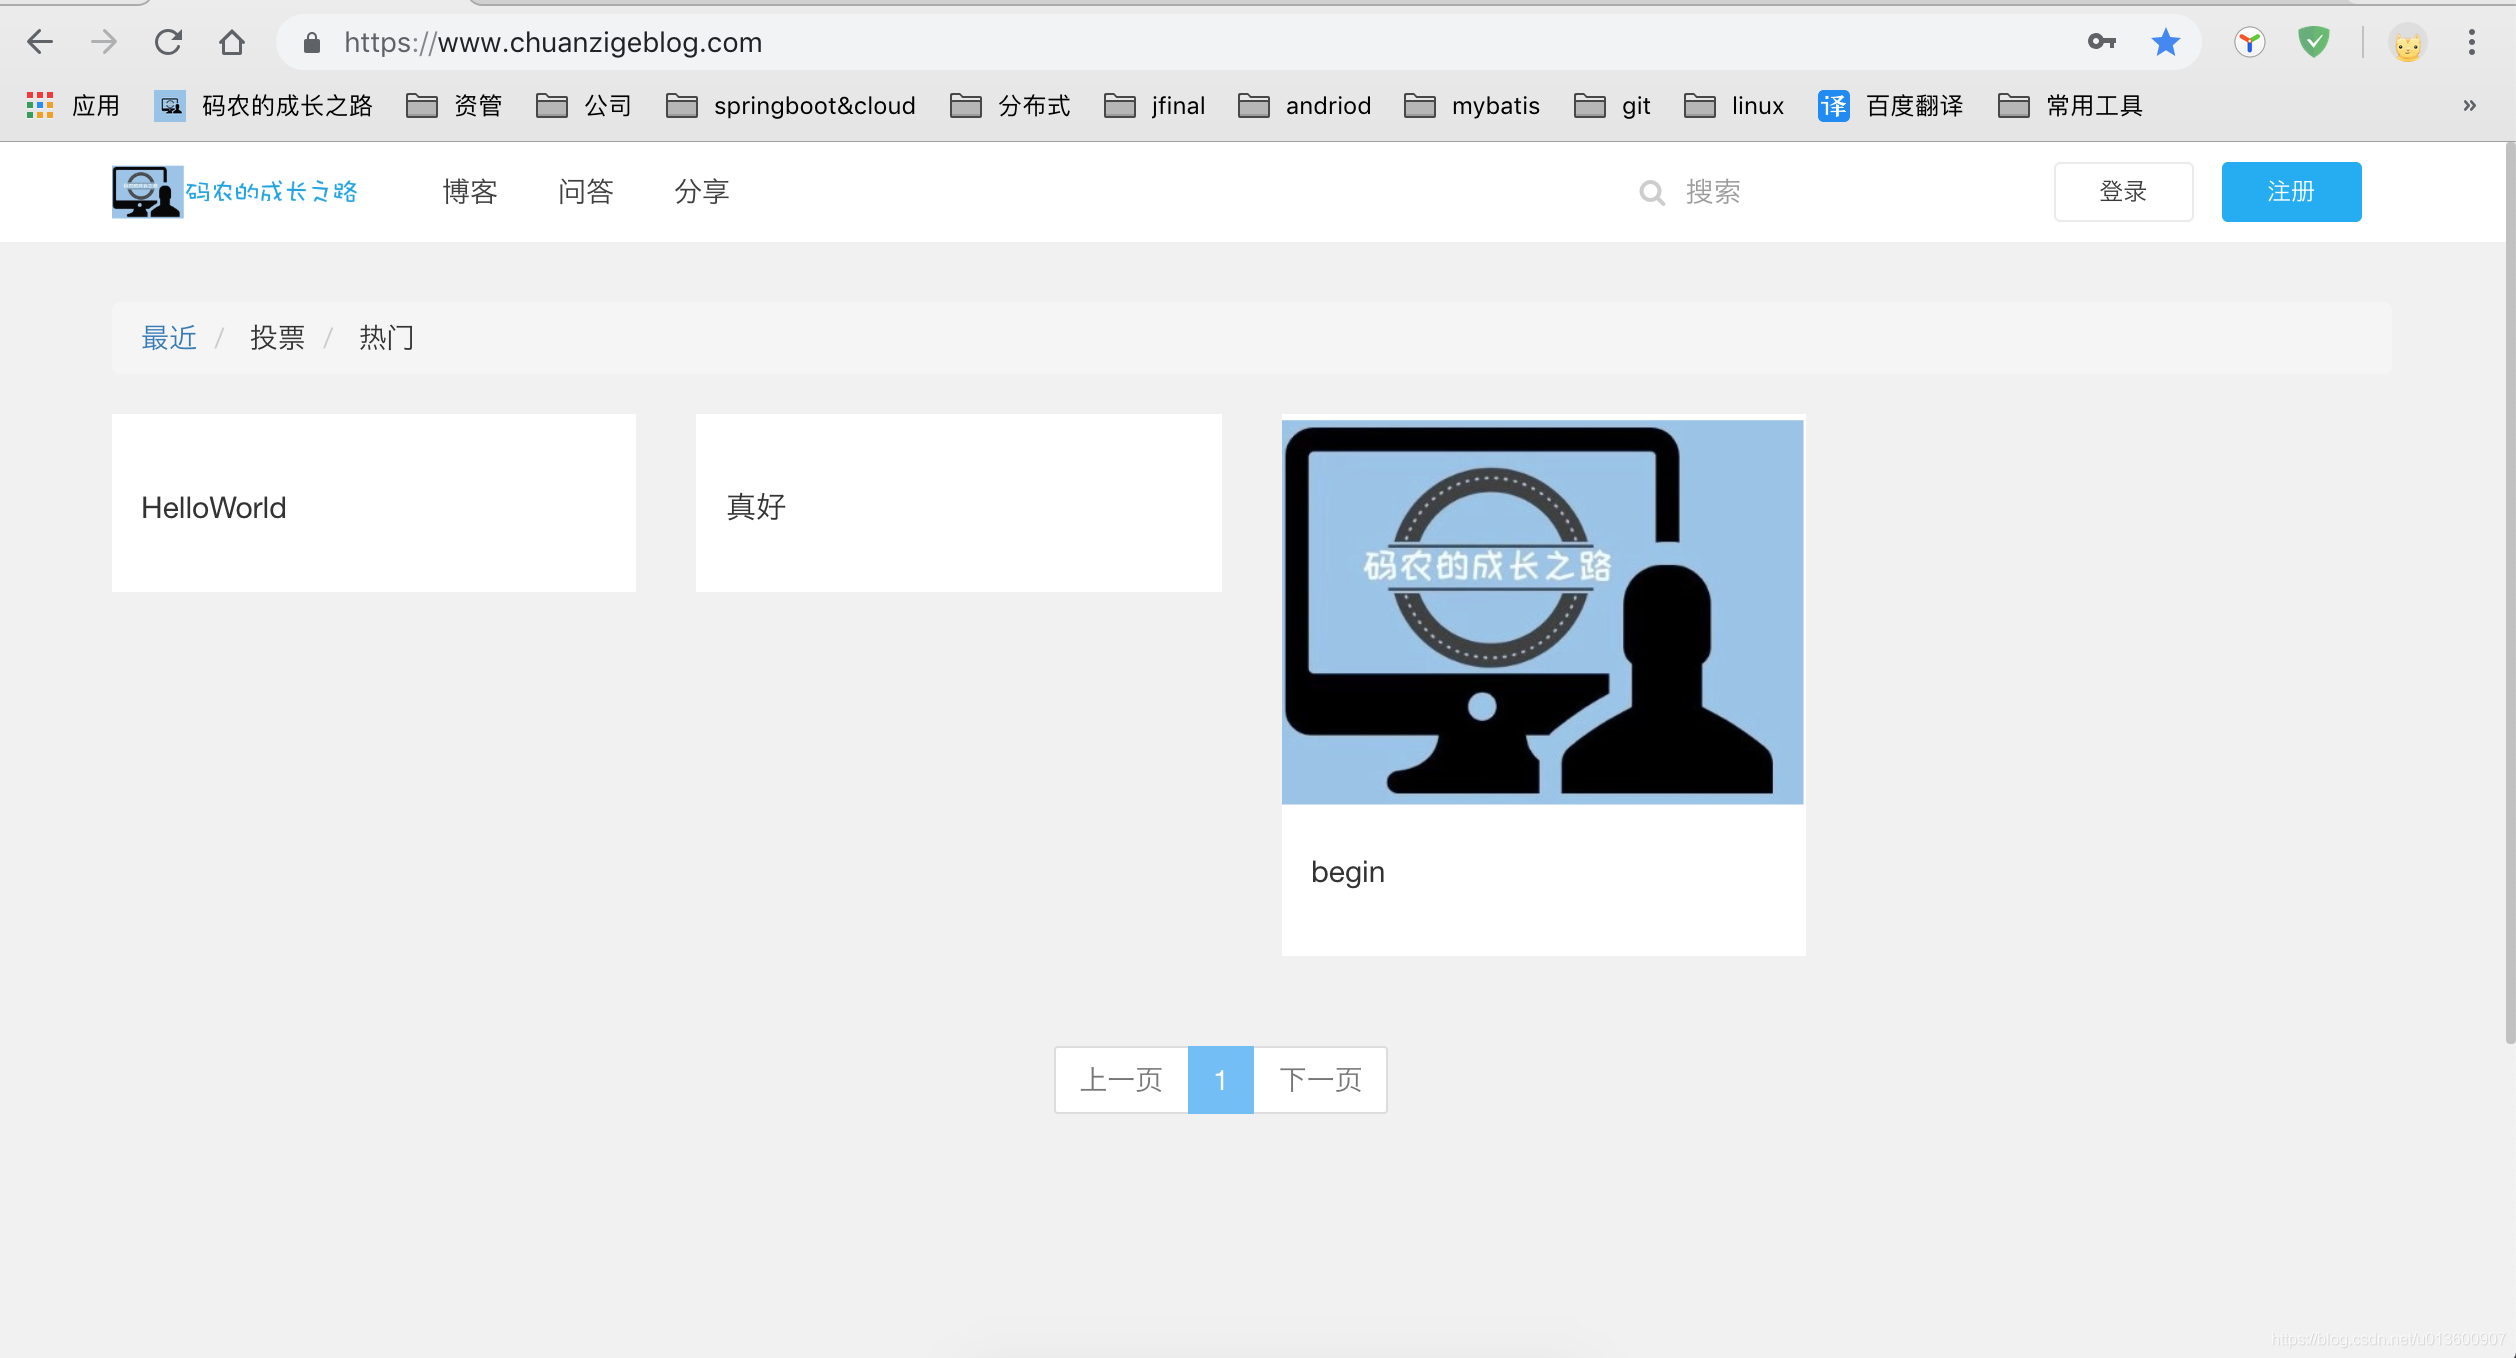This screenshot has width=2516, height=1358.
Task: Click the search magnifier icon
Action: point(1652,192)
